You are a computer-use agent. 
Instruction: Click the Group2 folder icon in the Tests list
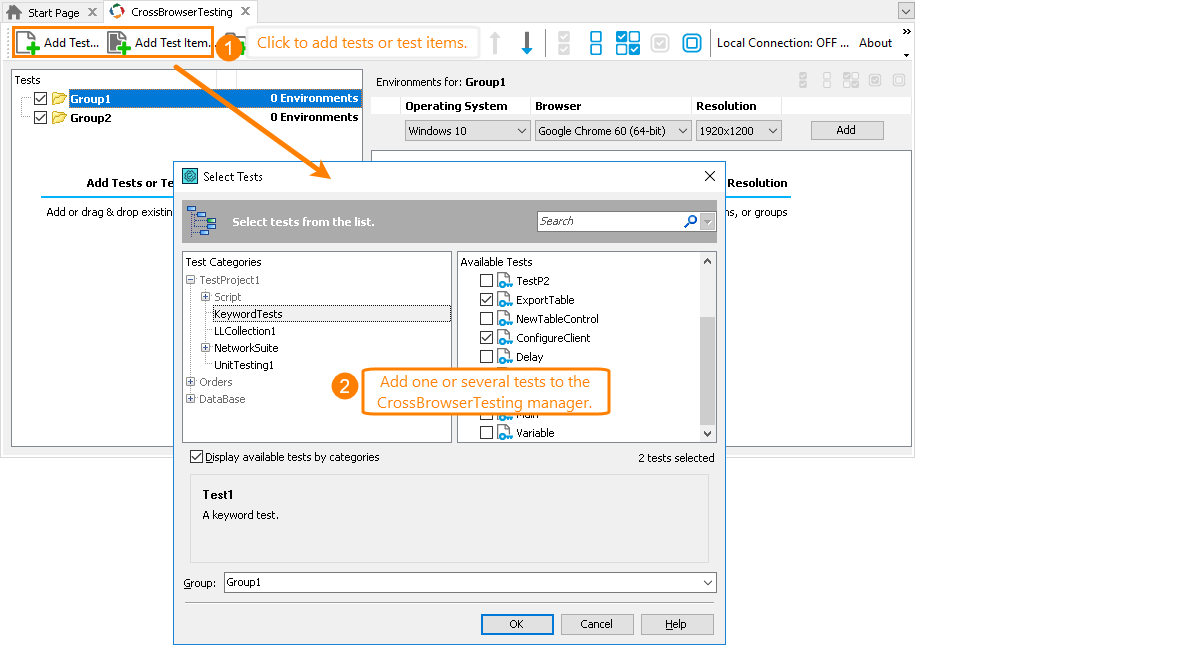click(x=59, y=117)
